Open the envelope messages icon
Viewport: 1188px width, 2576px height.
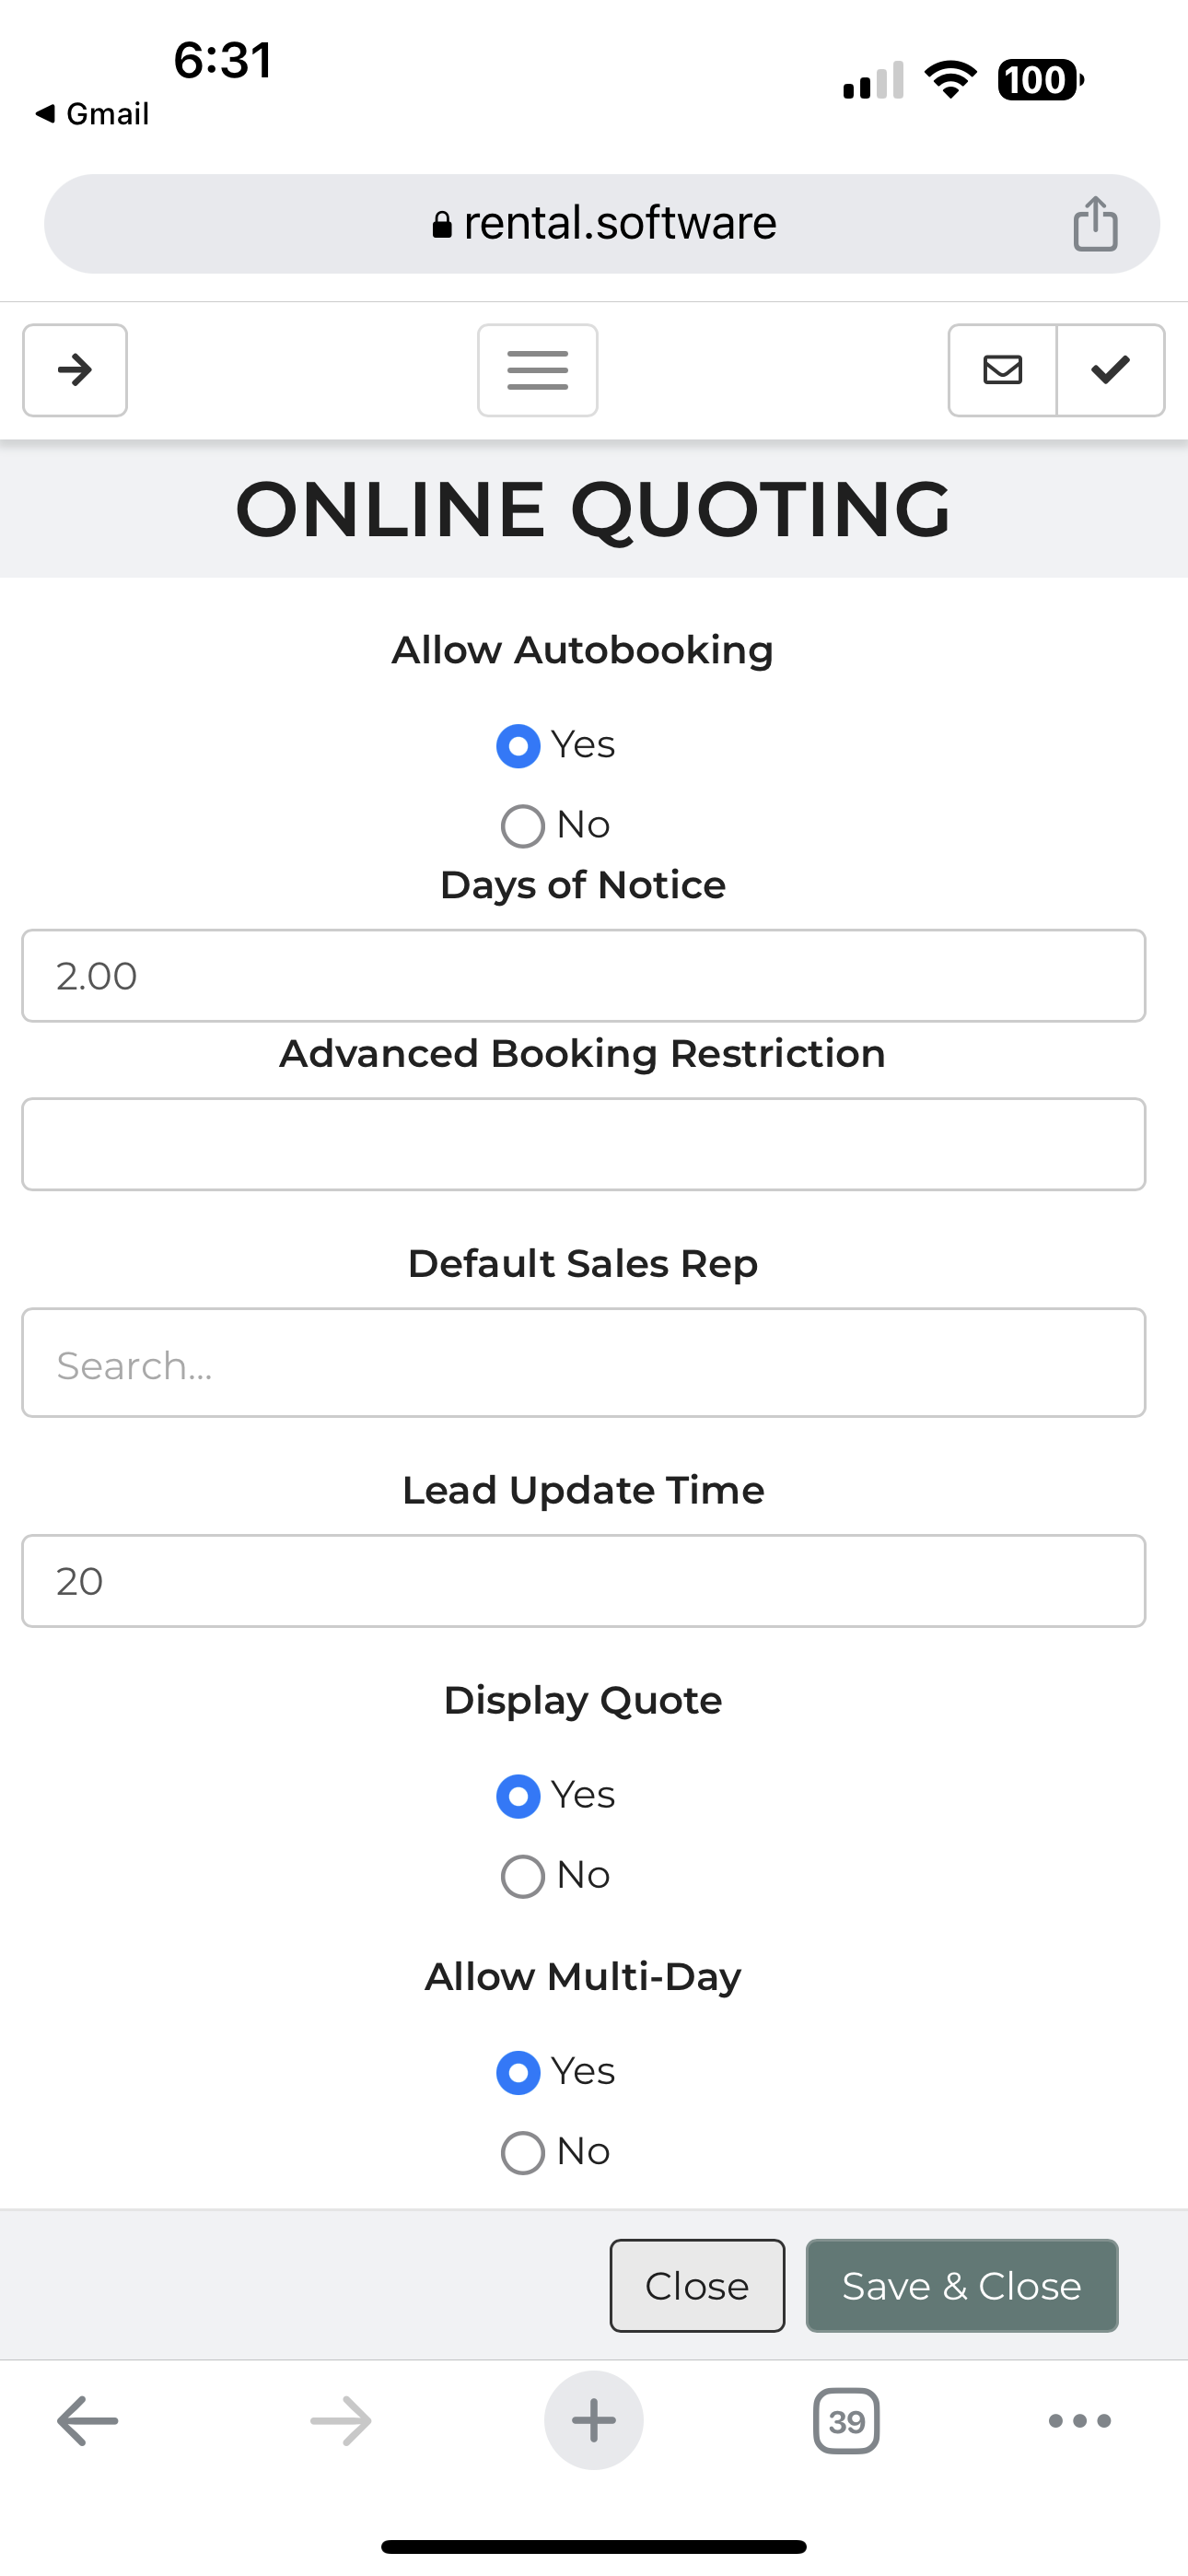[x=1002, y=370]
